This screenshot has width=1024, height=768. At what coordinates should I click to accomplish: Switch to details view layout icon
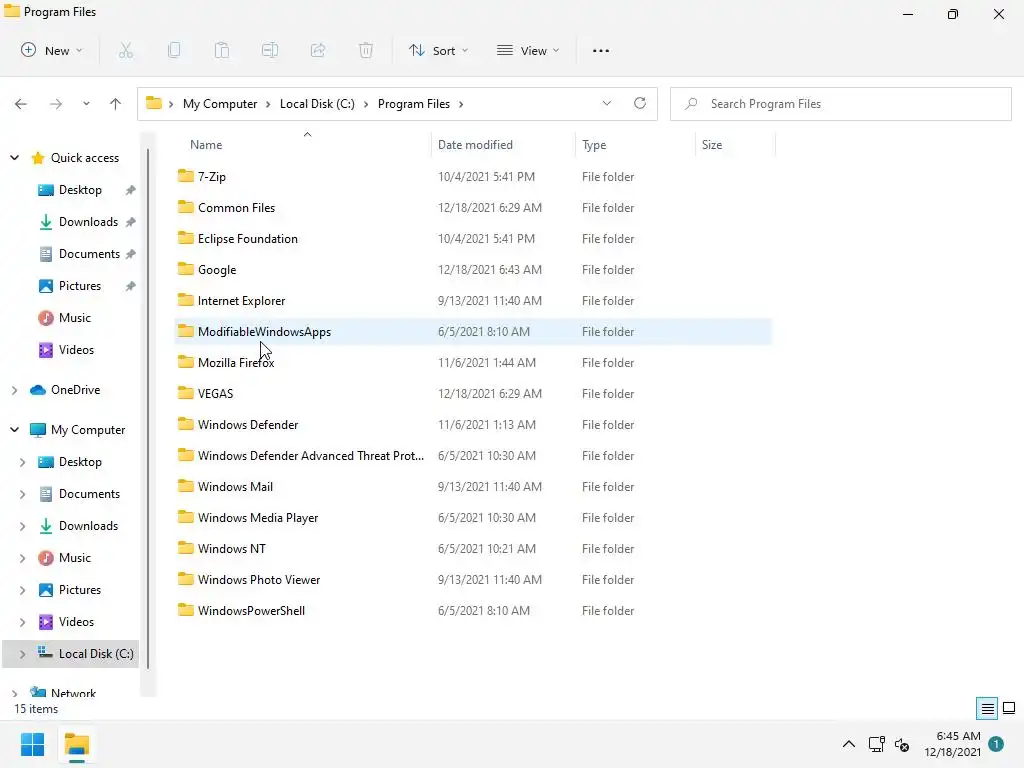tap(987, 708)
